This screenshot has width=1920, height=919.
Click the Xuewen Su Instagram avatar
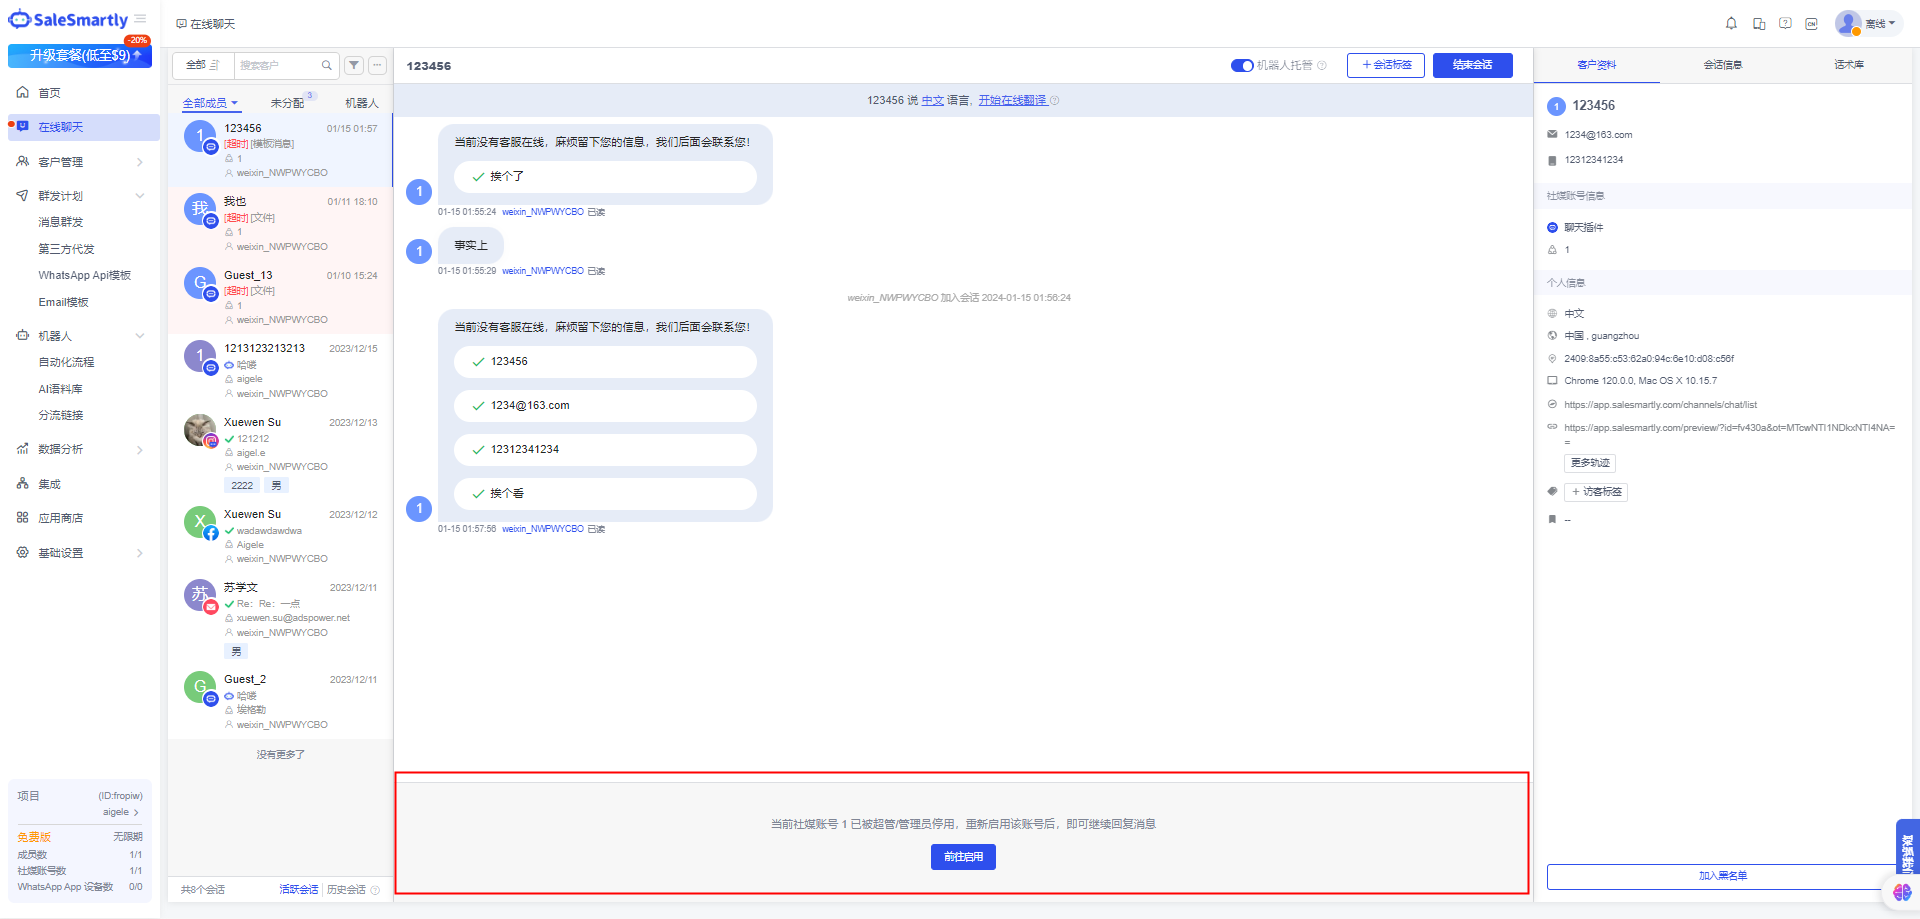[x=200, y=430]
